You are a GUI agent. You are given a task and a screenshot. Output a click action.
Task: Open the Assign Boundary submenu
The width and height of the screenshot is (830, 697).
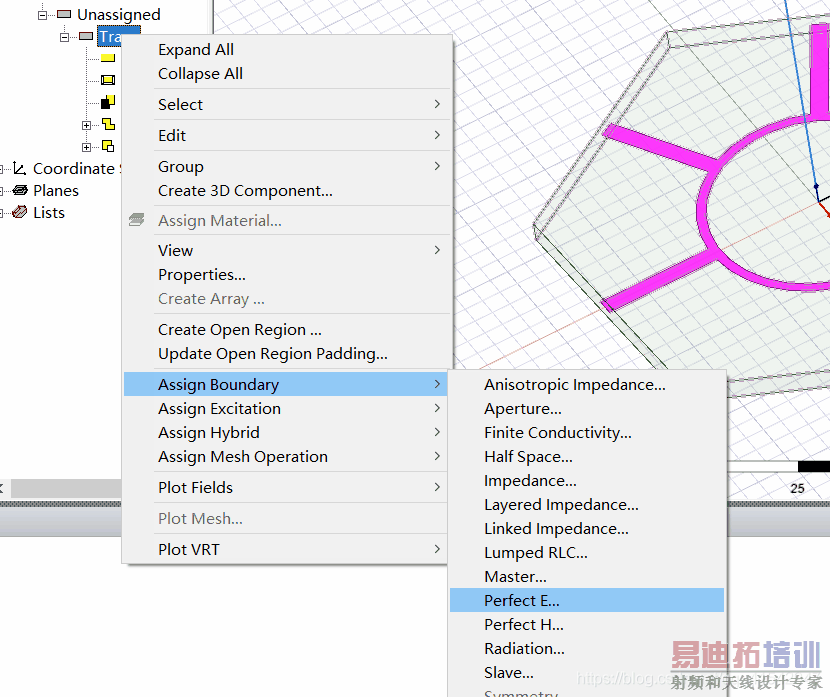coord(286,384)
